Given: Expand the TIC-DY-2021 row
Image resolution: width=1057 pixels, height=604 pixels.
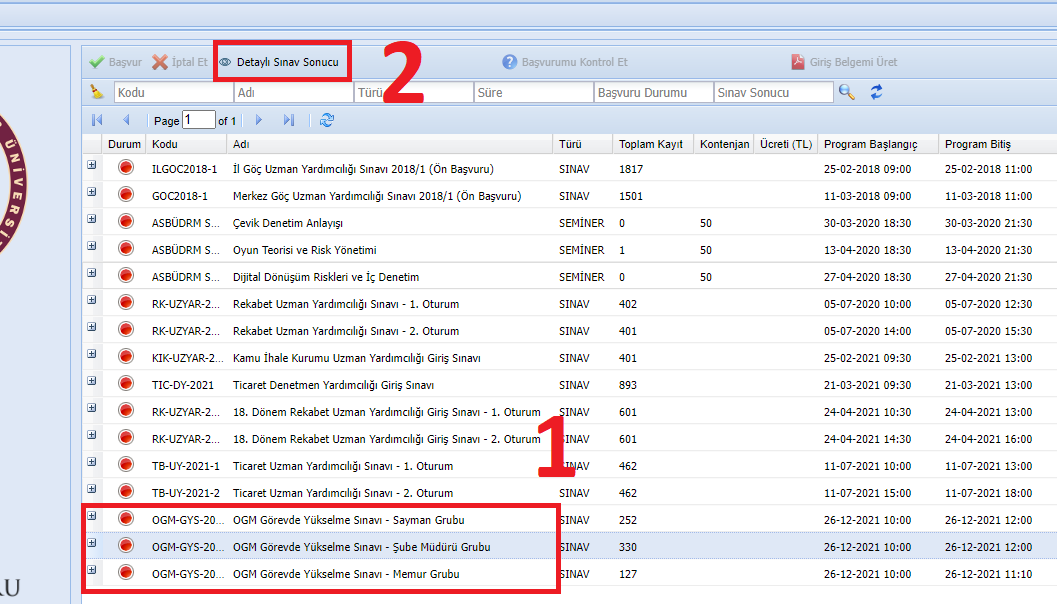Looking at the screenshot, I should (92, 381).
